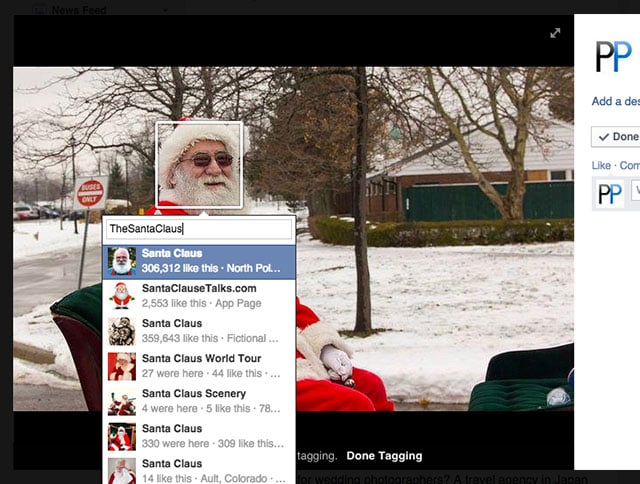640x484 pixels.
Task: Select Santa Claus with 359,643 likes
Action: [x=199, y=332]
